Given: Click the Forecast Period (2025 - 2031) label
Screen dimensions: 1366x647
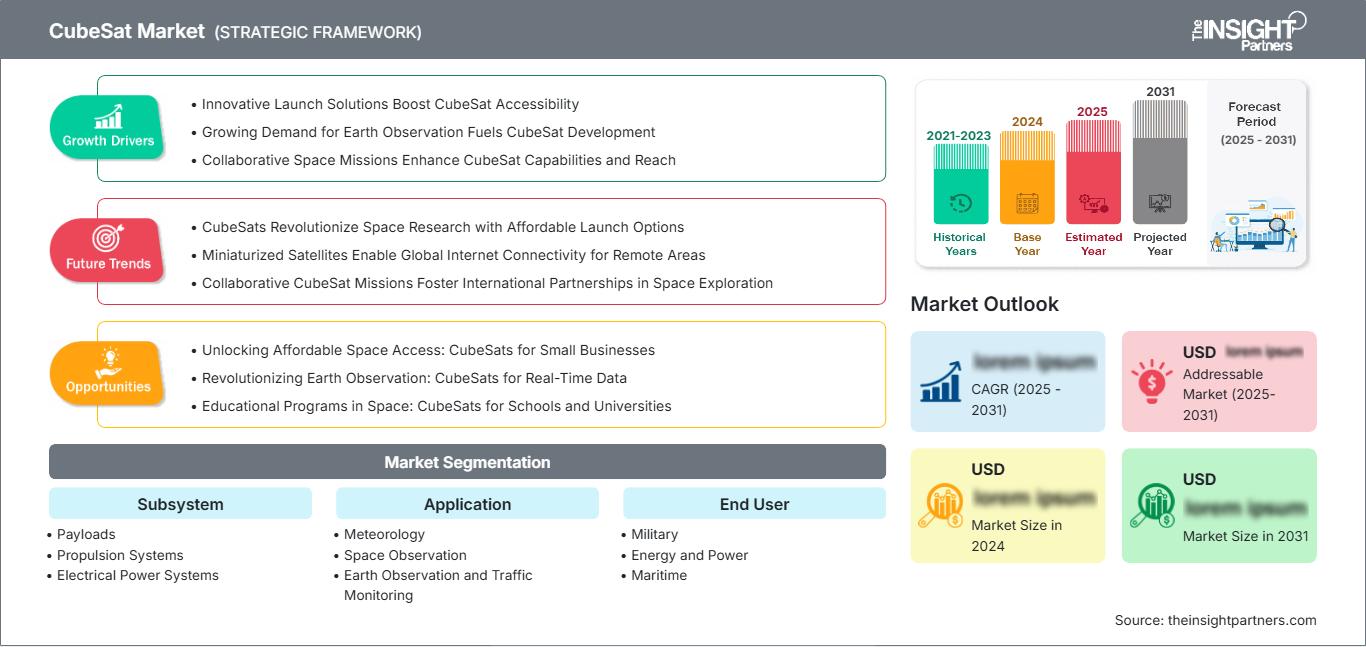Looking at the screenshot, I should click(x=1257, y=122).
